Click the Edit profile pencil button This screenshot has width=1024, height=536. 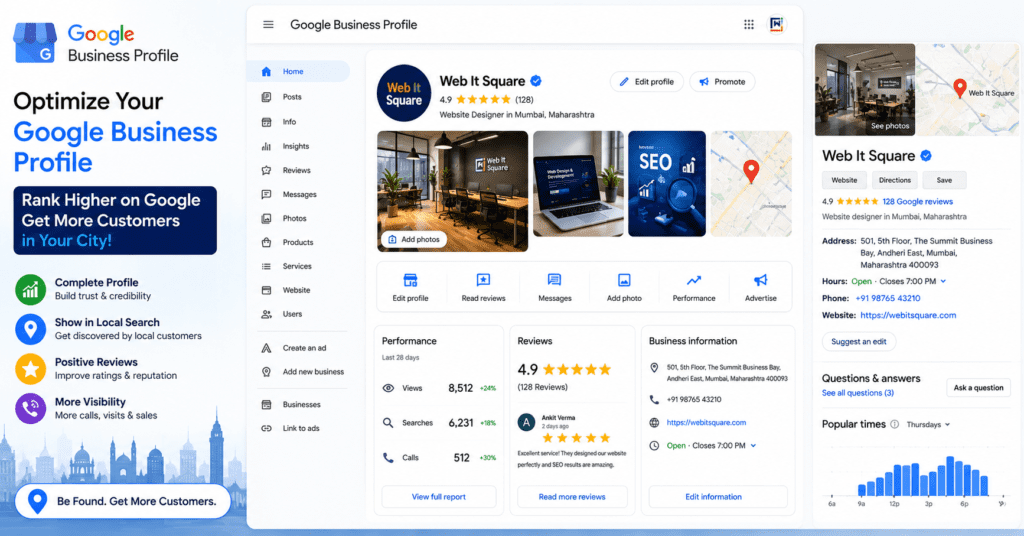click(x=647, y=82)
